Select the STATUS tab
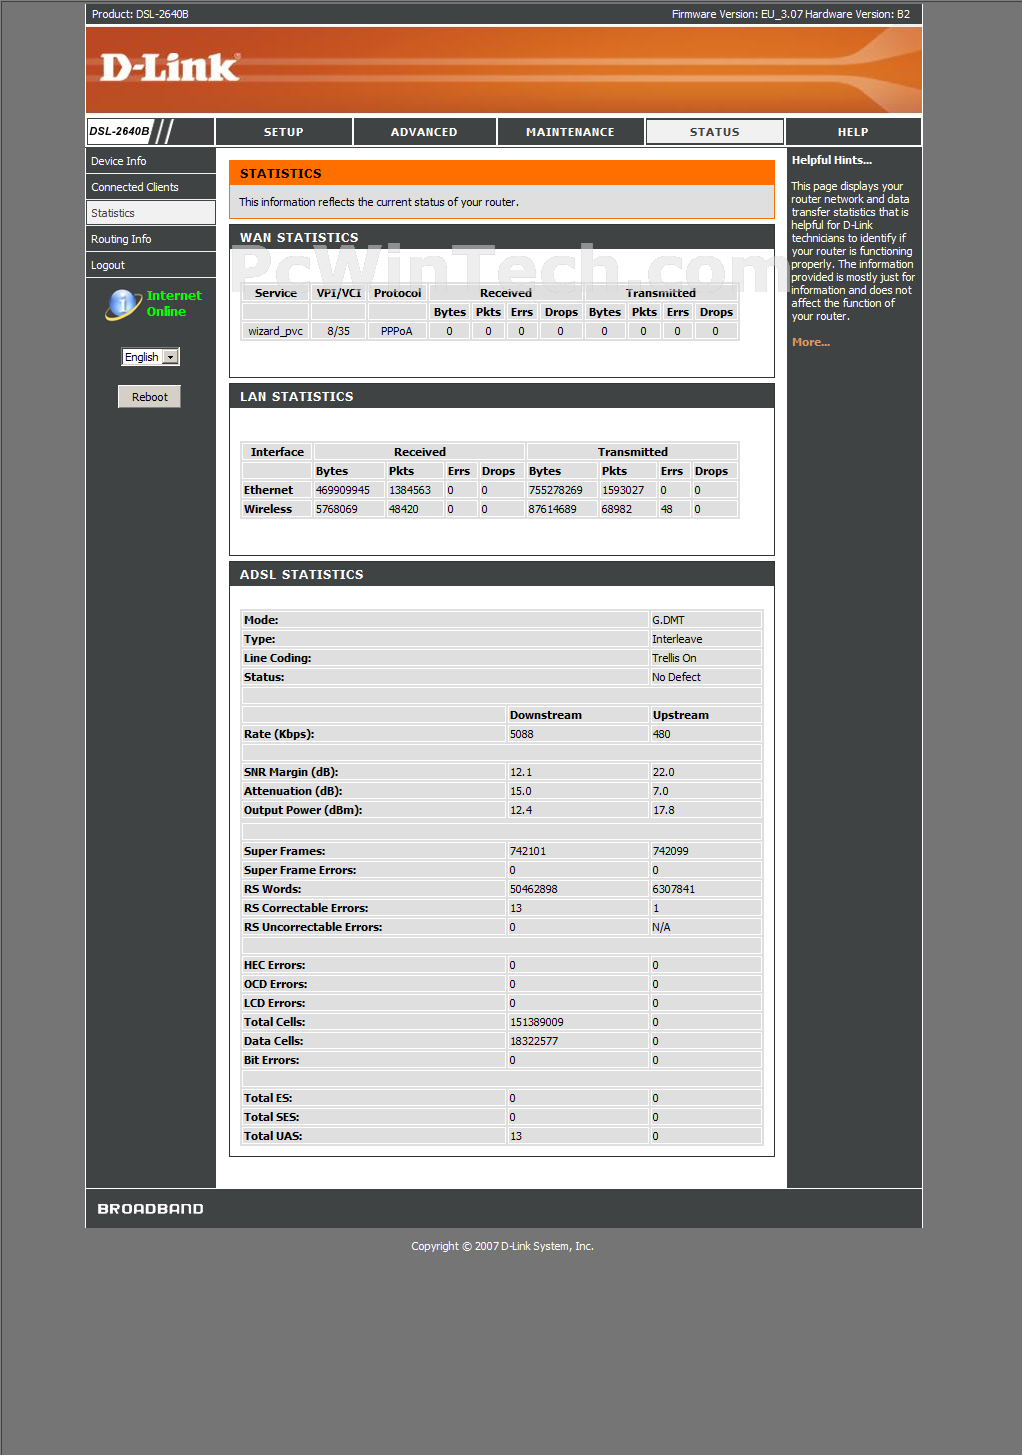The height and width of the screenshot is (1455, 1022). pos(715,132)
